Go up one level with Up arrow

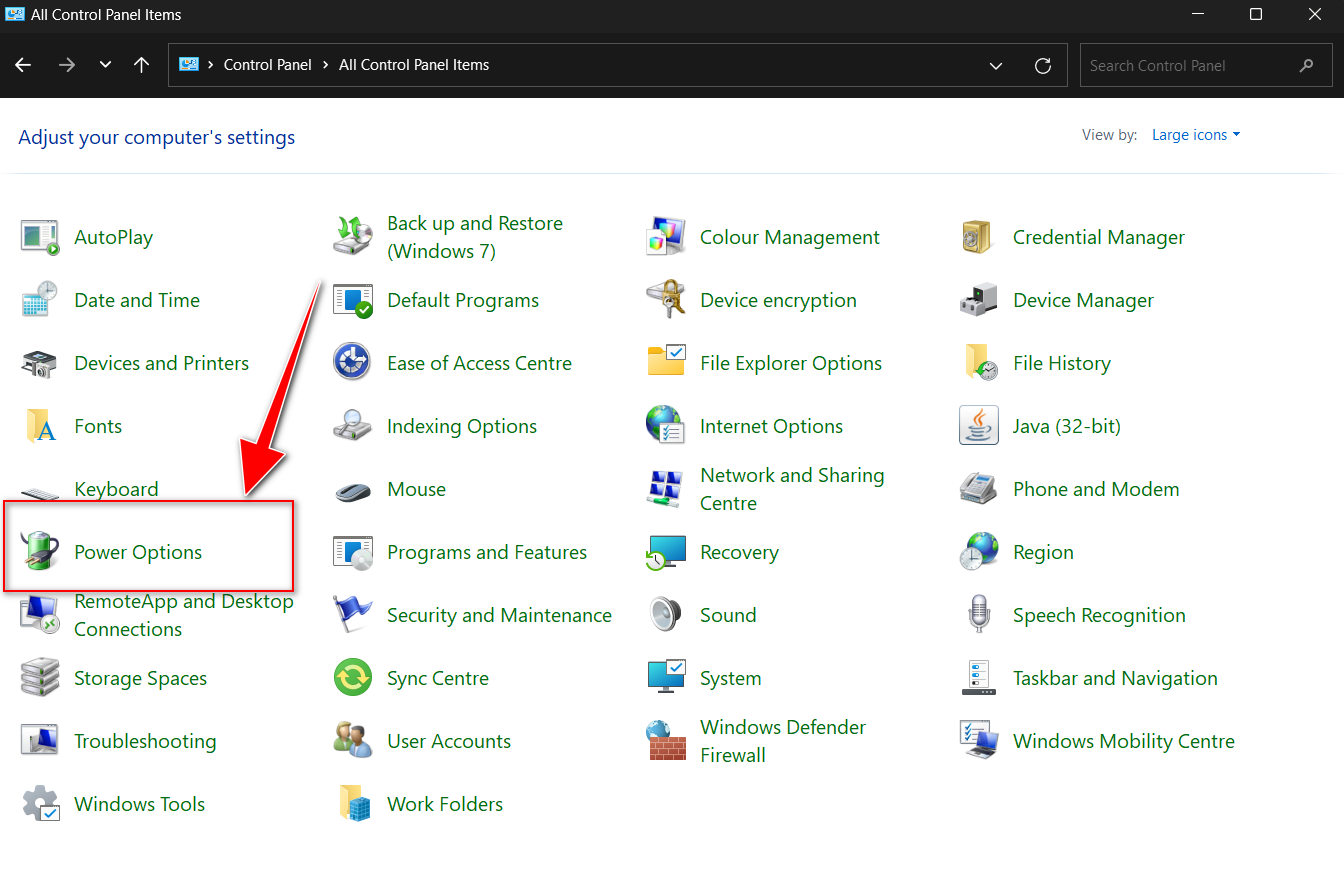click(x=142, y=65)
